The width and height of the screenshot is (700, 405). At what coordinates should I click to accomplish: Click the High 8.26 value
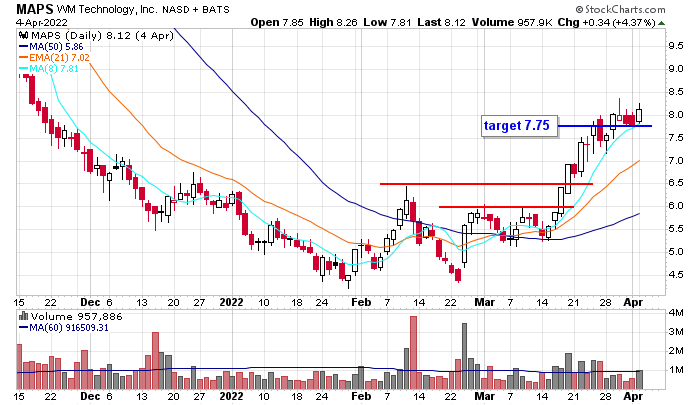(333, 22)
